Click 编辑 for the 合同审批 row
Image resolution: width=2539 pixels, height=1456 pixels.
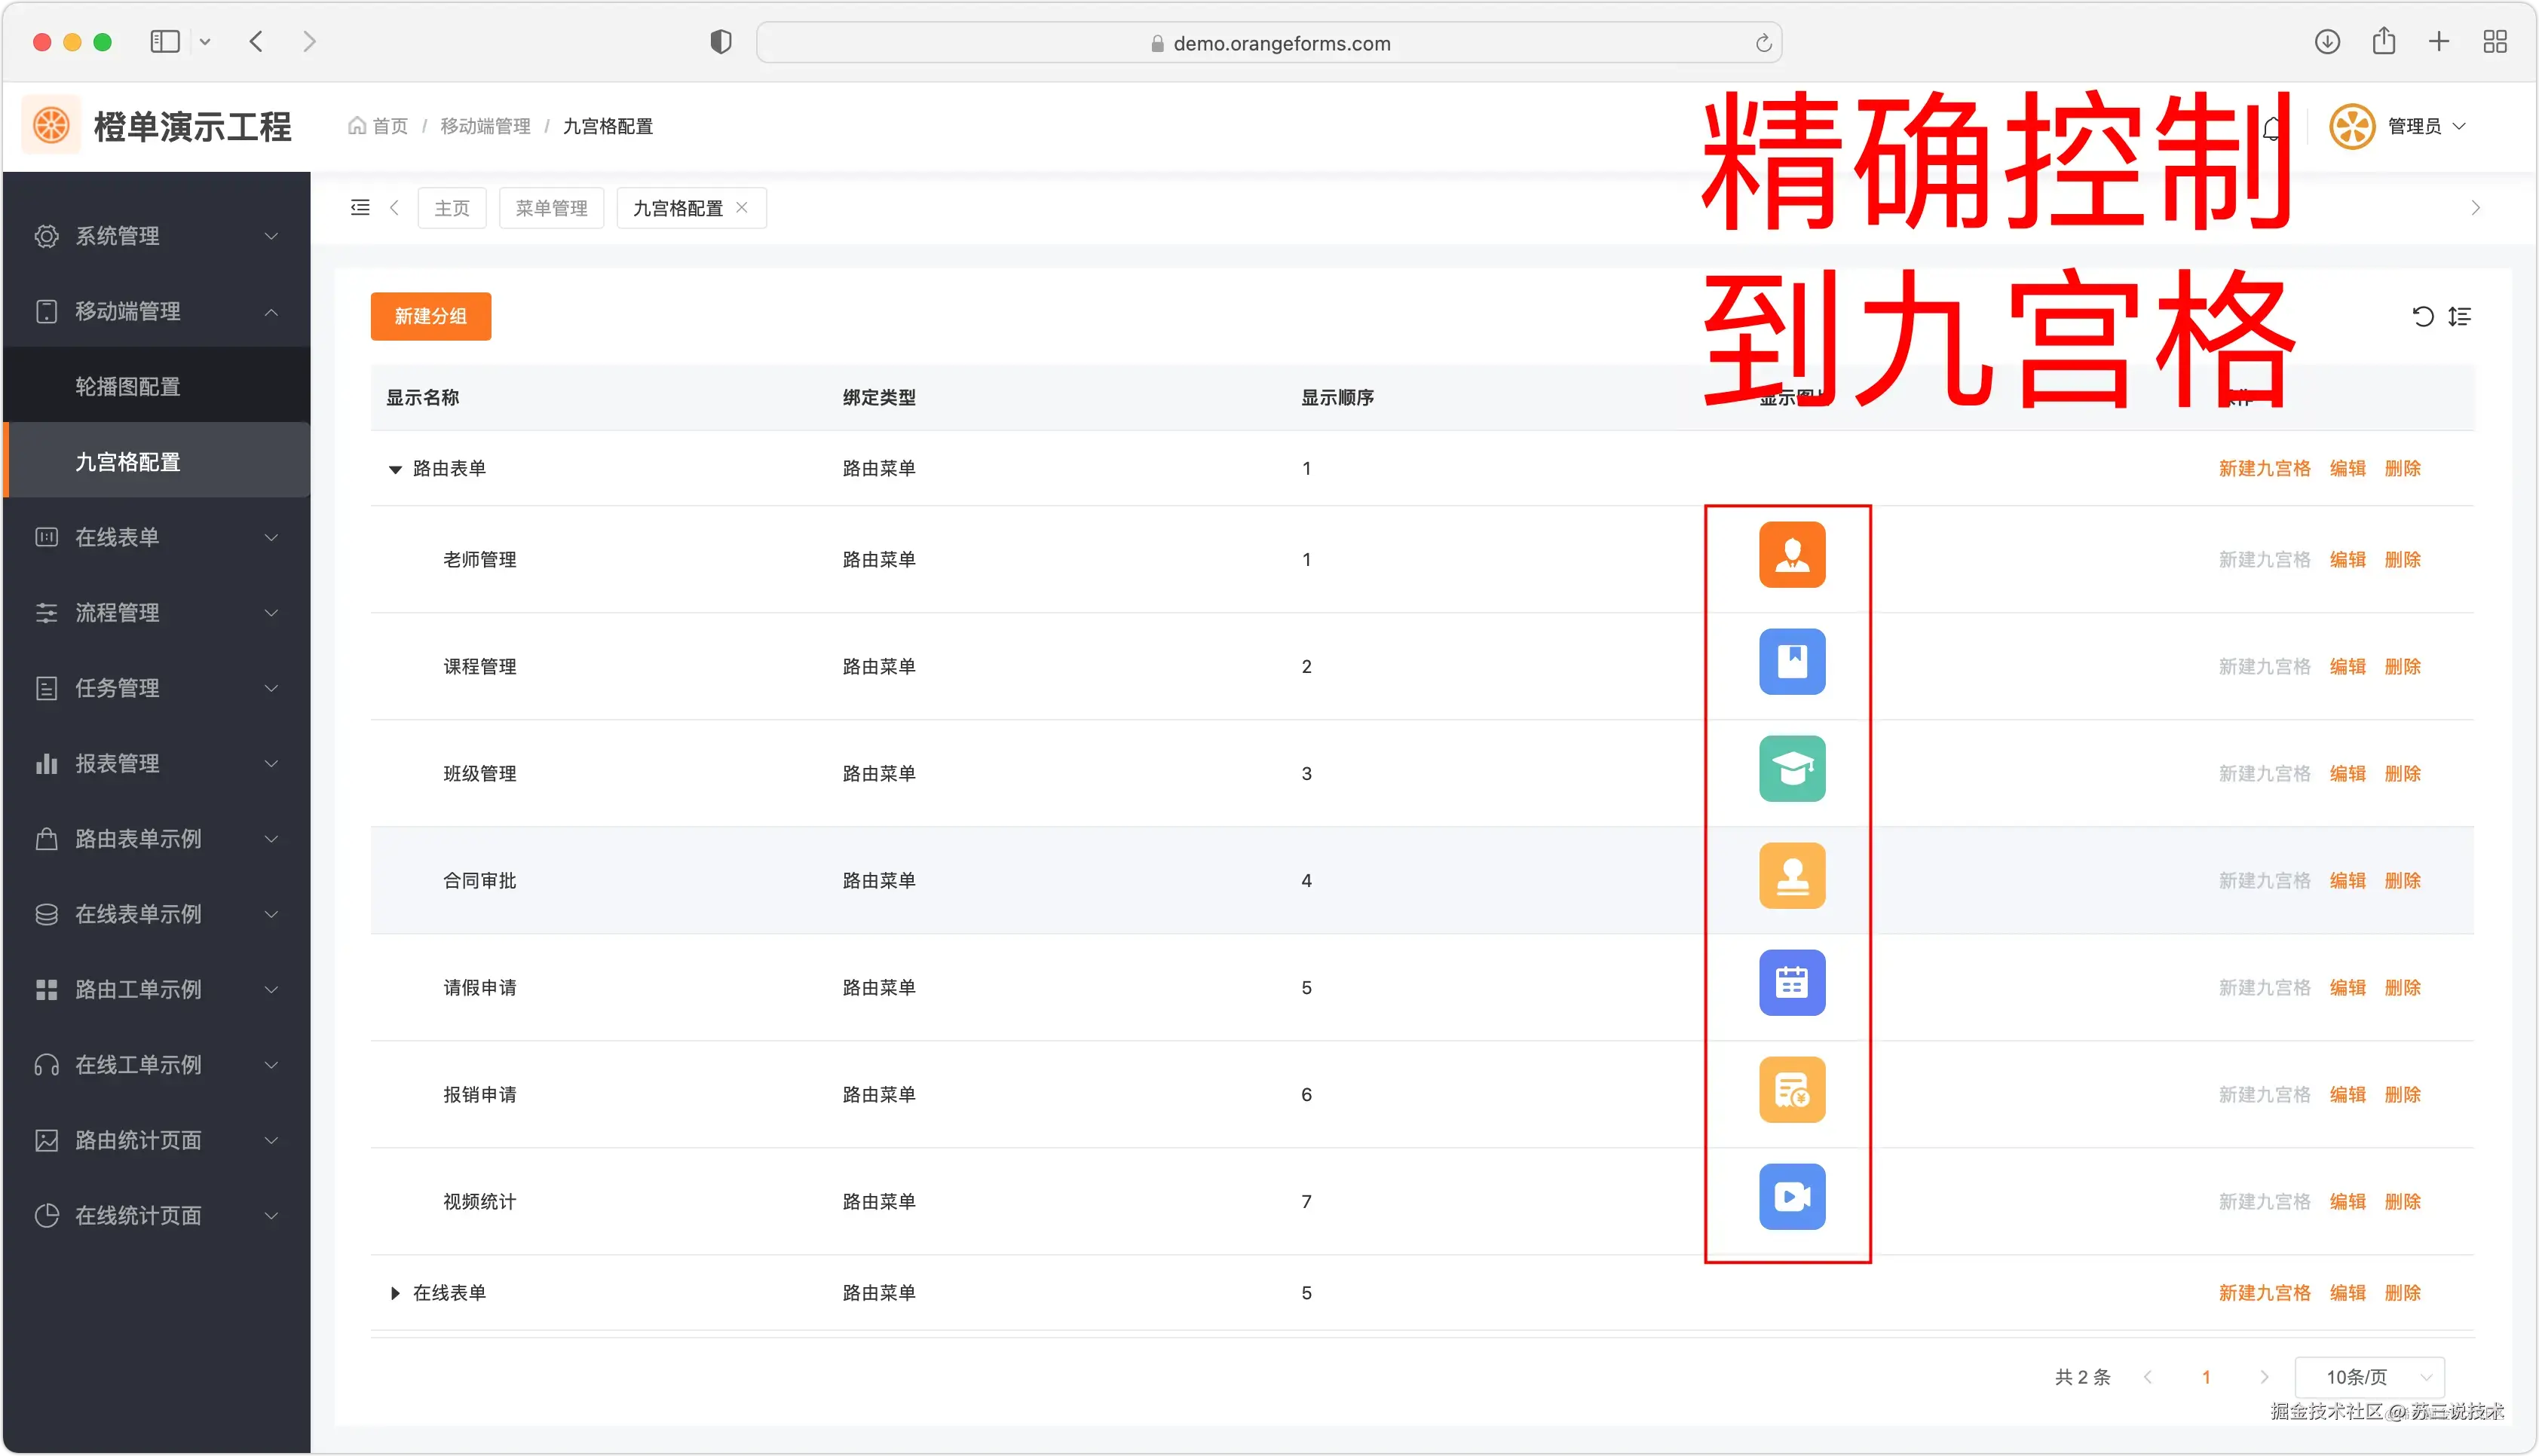(x=2347, y=881)
